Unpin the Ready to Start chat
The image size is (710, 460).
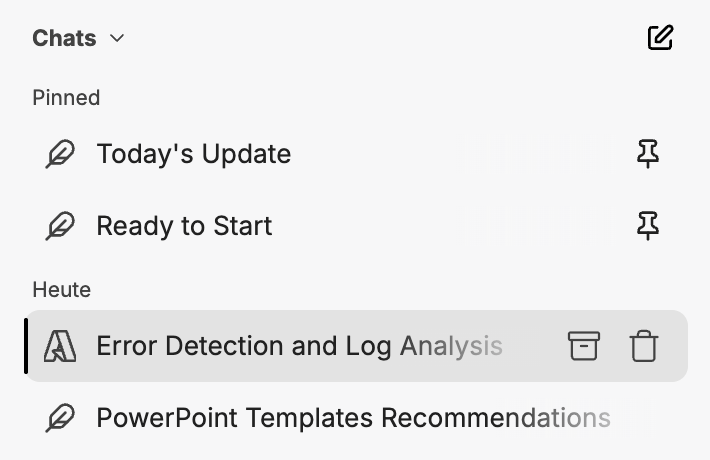coord(648,225)
